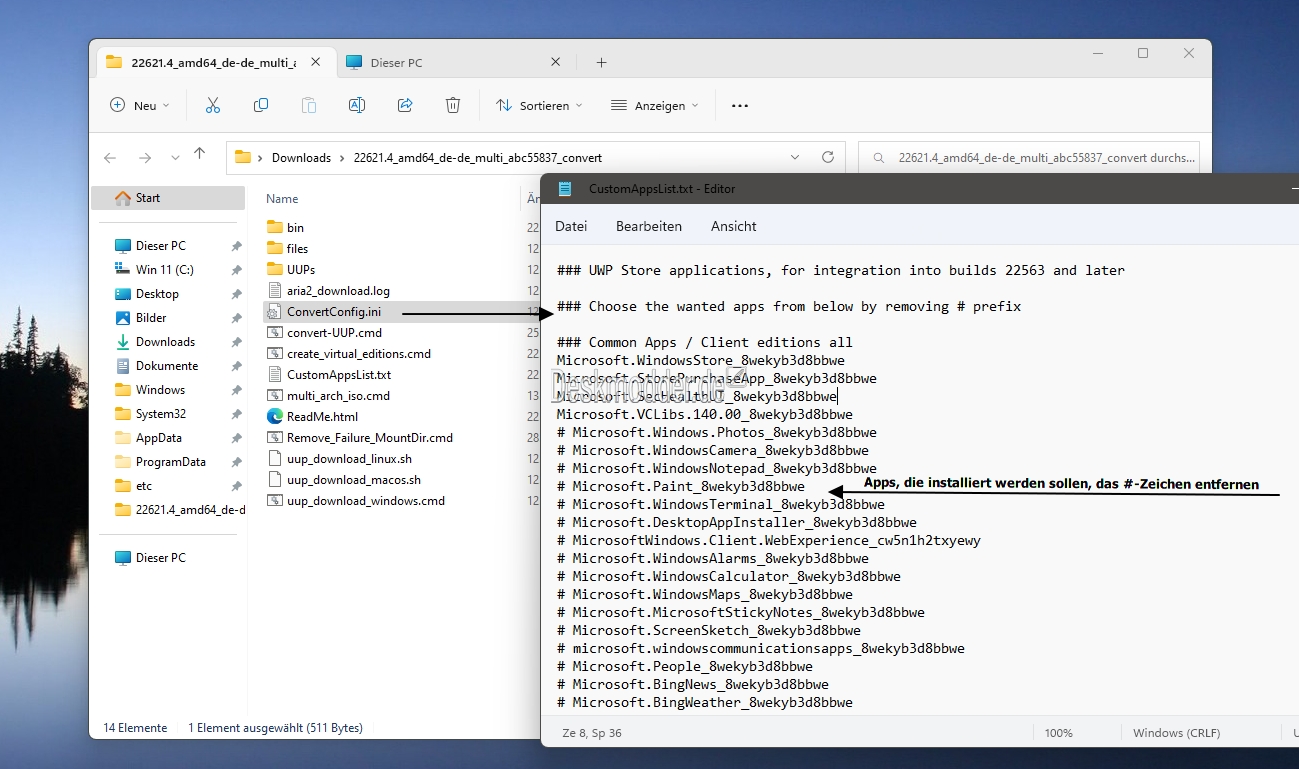Open the bin folder in file list

(295, 227)
